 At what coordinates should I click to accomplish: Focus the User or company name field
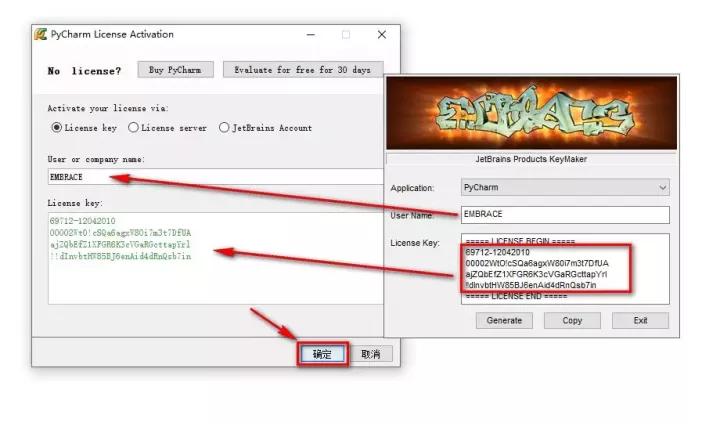pos(215,177)
